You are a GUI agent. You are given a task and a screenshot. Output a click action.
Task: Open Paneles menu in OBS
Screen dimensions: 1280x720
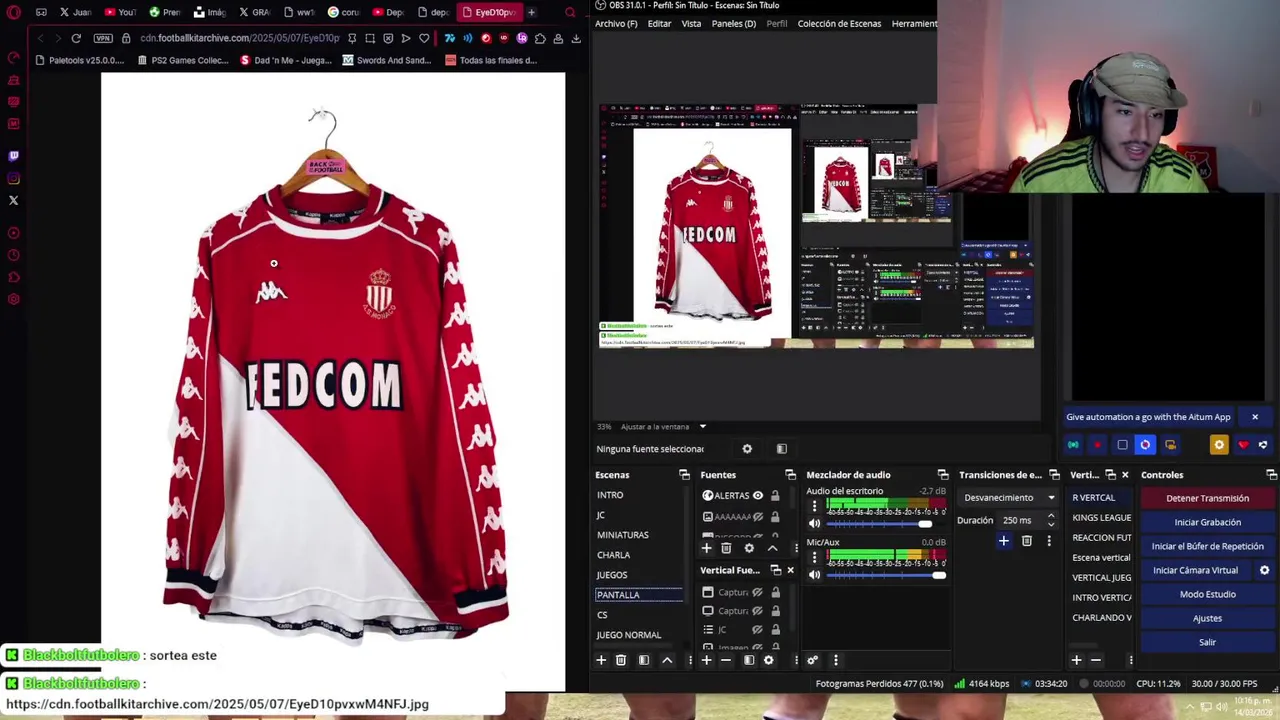[733, 24]
